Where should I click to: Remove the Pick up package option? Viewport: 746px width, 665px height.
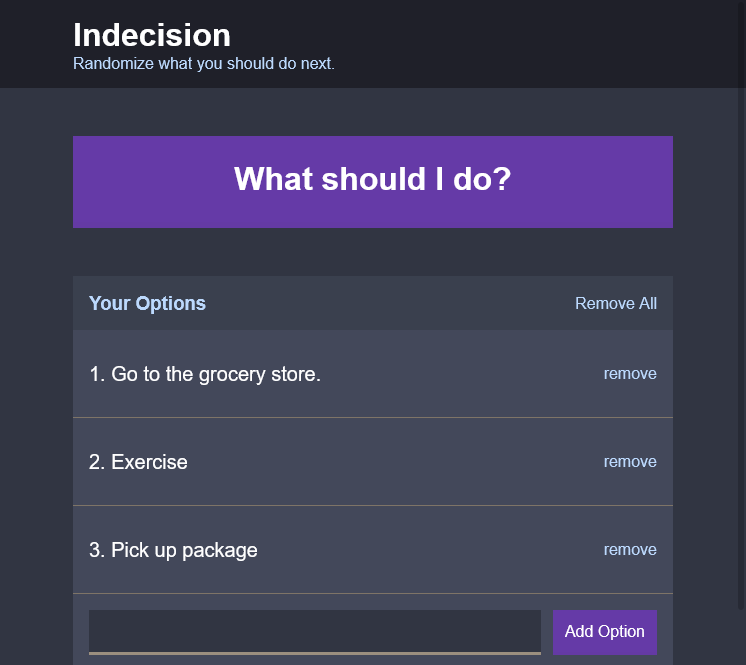pyautogui.click(x=630, y=549)
